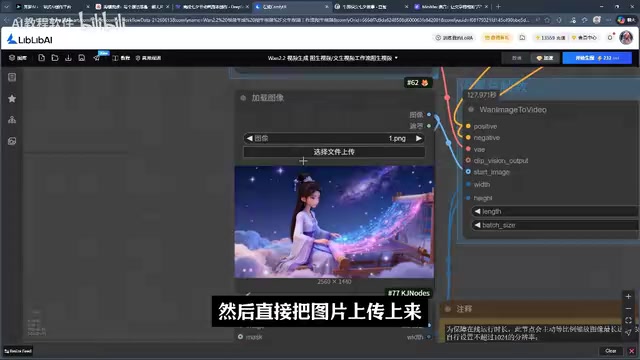Open the 图像 1.png file selector
Viewport: 640px width, 360px height.
(334, 138)
